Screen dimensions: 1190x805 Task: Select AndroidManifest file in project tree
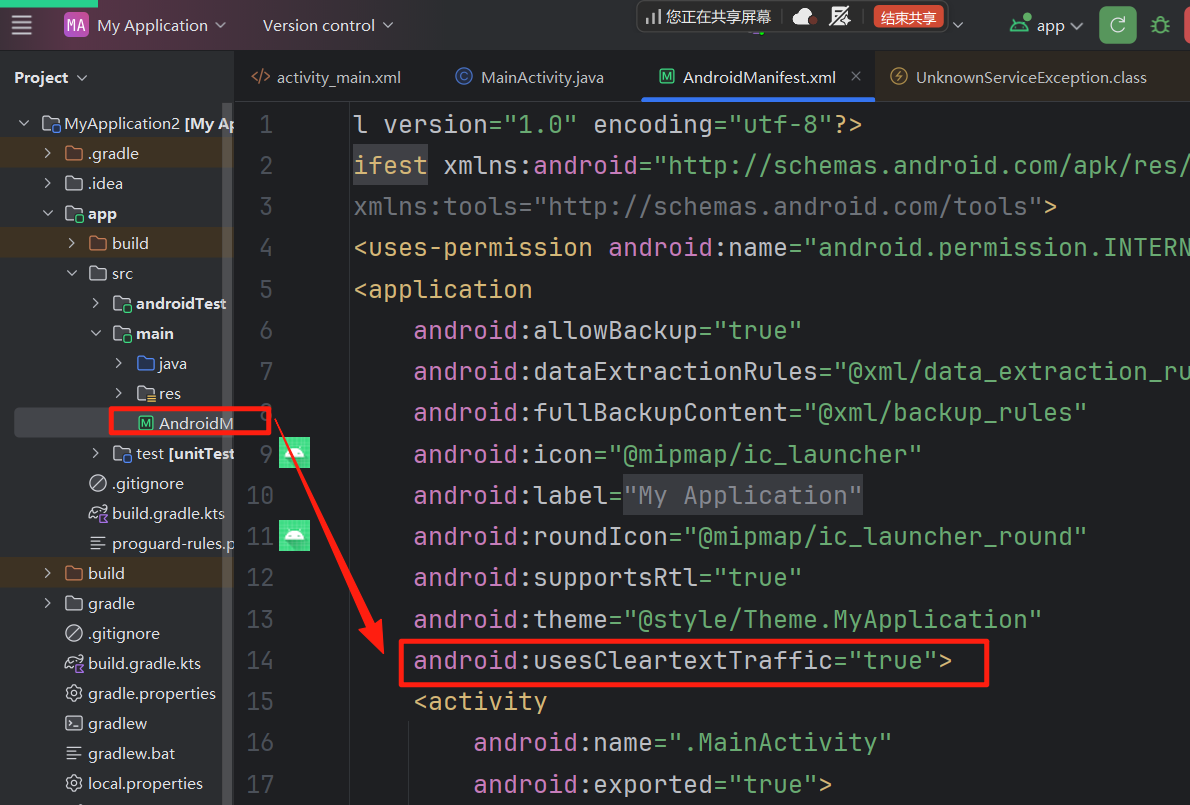tap(186, 423)
